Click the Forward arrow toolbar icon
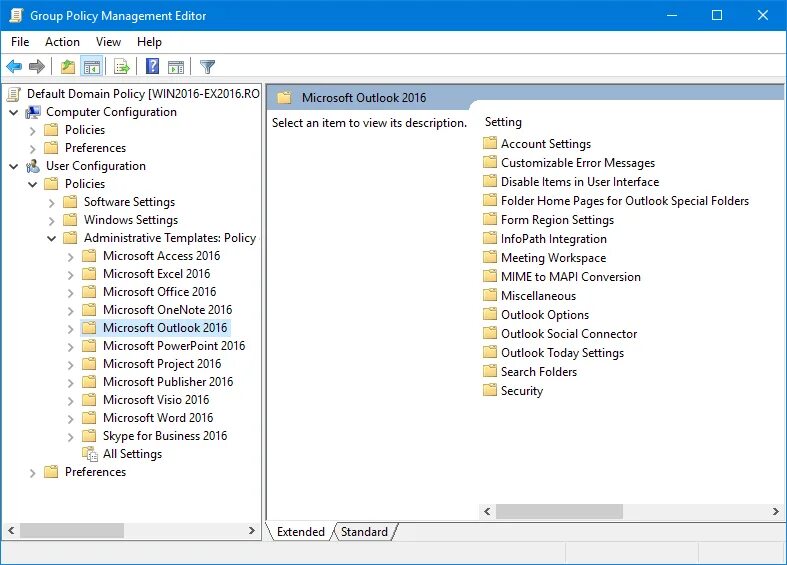Image resolution: width=787 pixels, height=565 pixels. click(x=37, y=66)
